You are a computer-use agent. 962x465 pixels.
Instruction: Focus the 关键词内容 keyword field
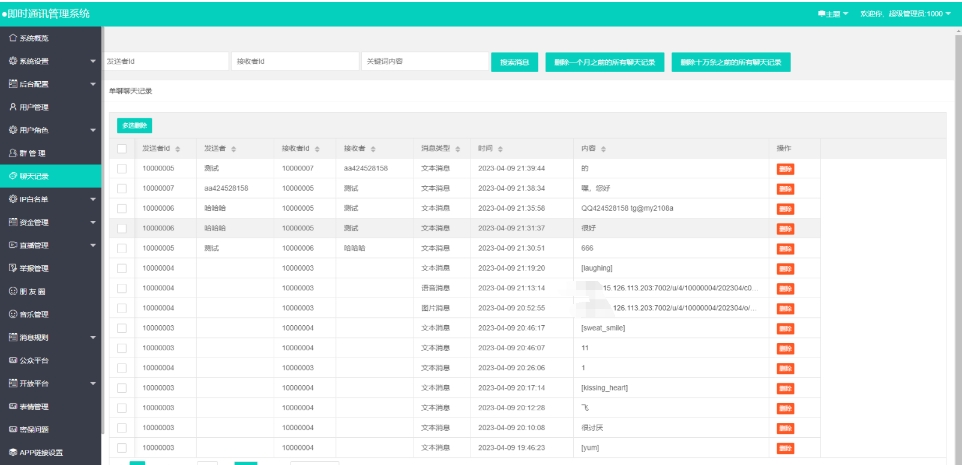pos(425,61)
